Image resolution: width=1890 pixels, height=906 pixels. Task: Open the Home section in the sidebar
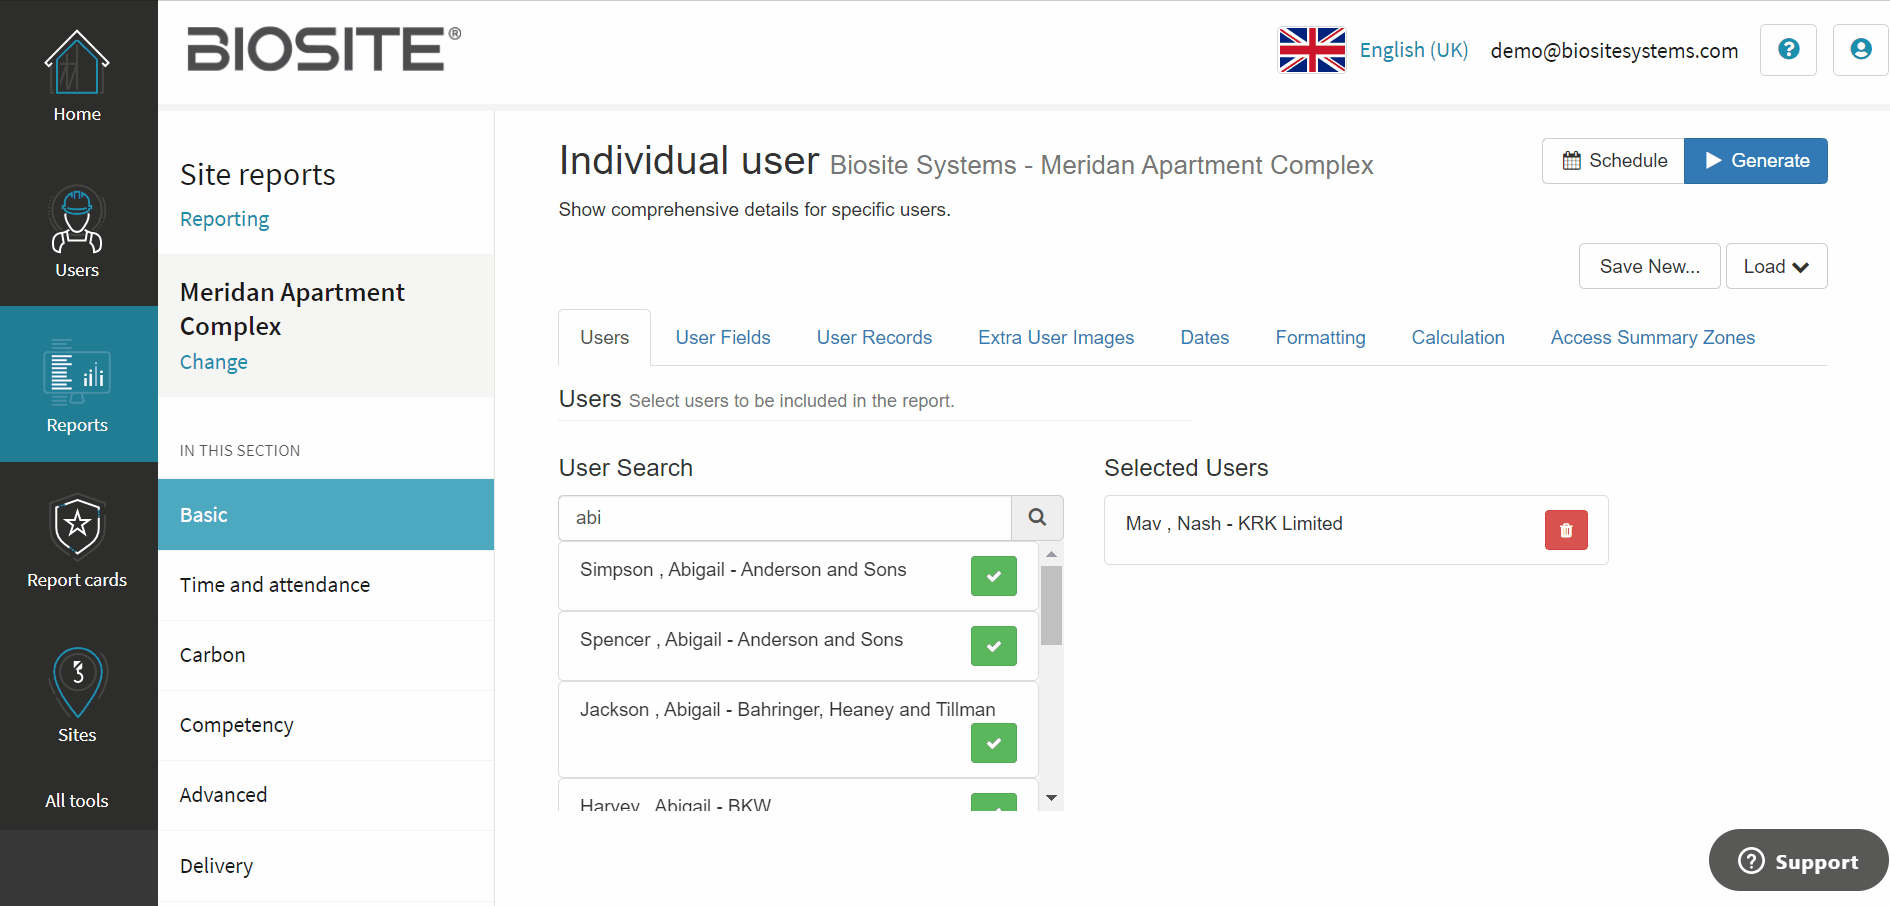(x=77, y=77)
